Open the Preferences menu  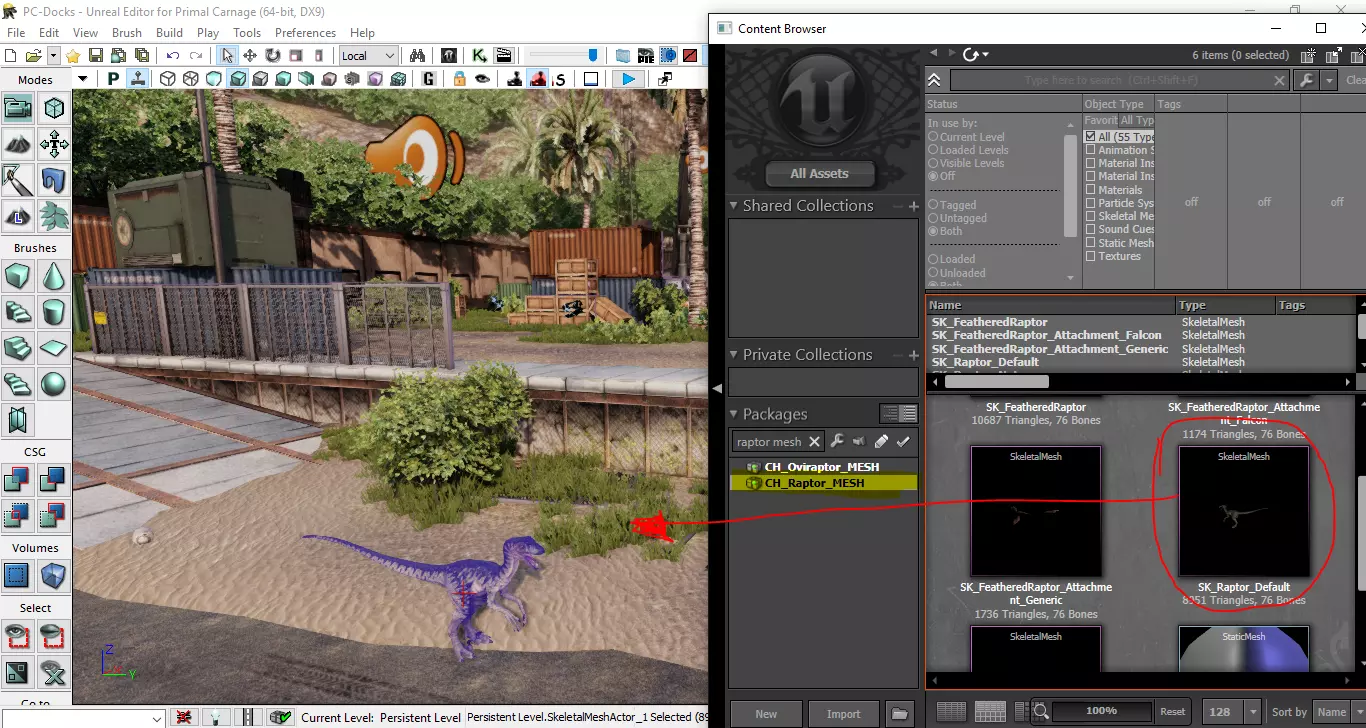(x=306, y=32)
